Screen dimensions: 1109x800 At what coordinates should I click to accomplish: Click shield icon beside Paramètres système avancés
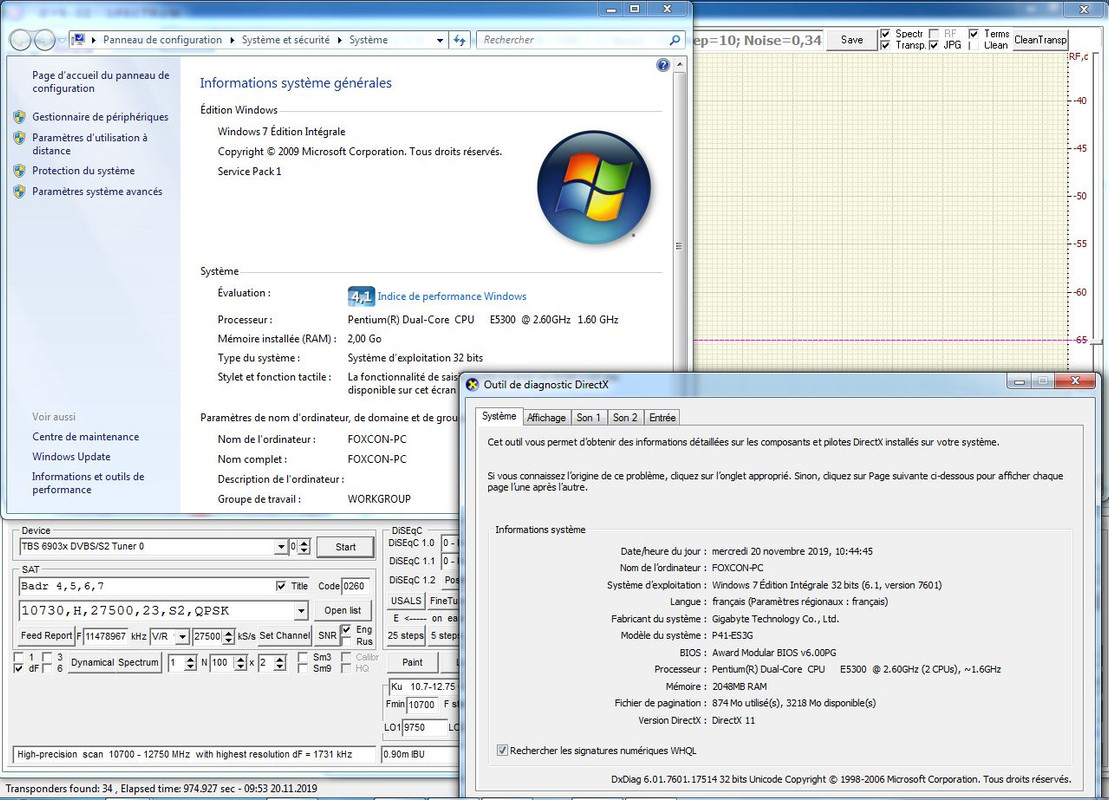[x=20, y=192]
